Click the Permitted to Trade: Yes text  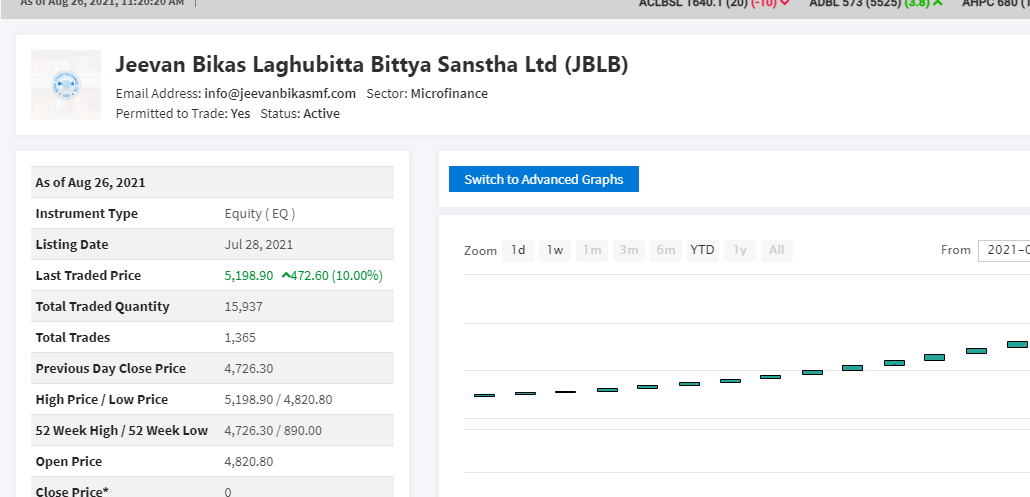click(183, 114)
